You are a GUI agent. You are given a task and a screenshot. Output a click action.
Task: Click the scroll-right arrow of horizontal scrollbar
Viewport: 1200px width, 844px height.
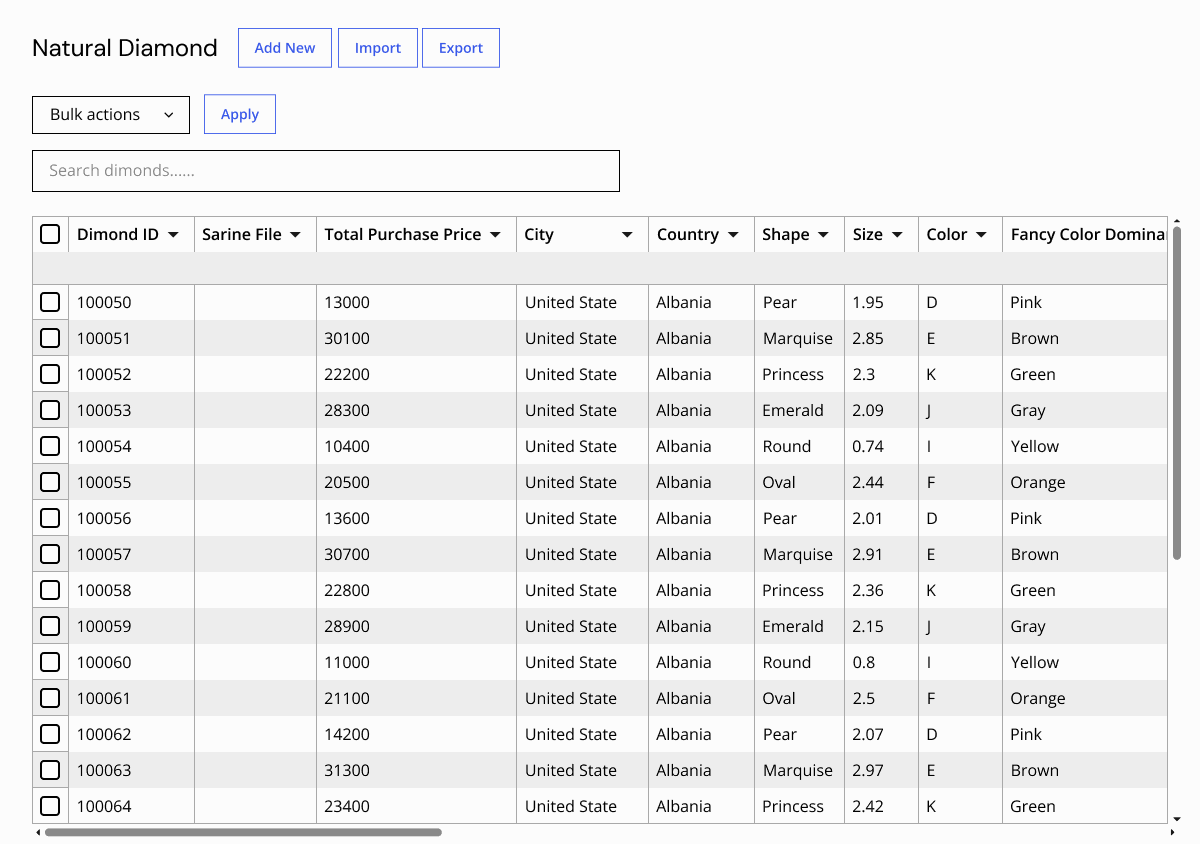point(1172,832)
